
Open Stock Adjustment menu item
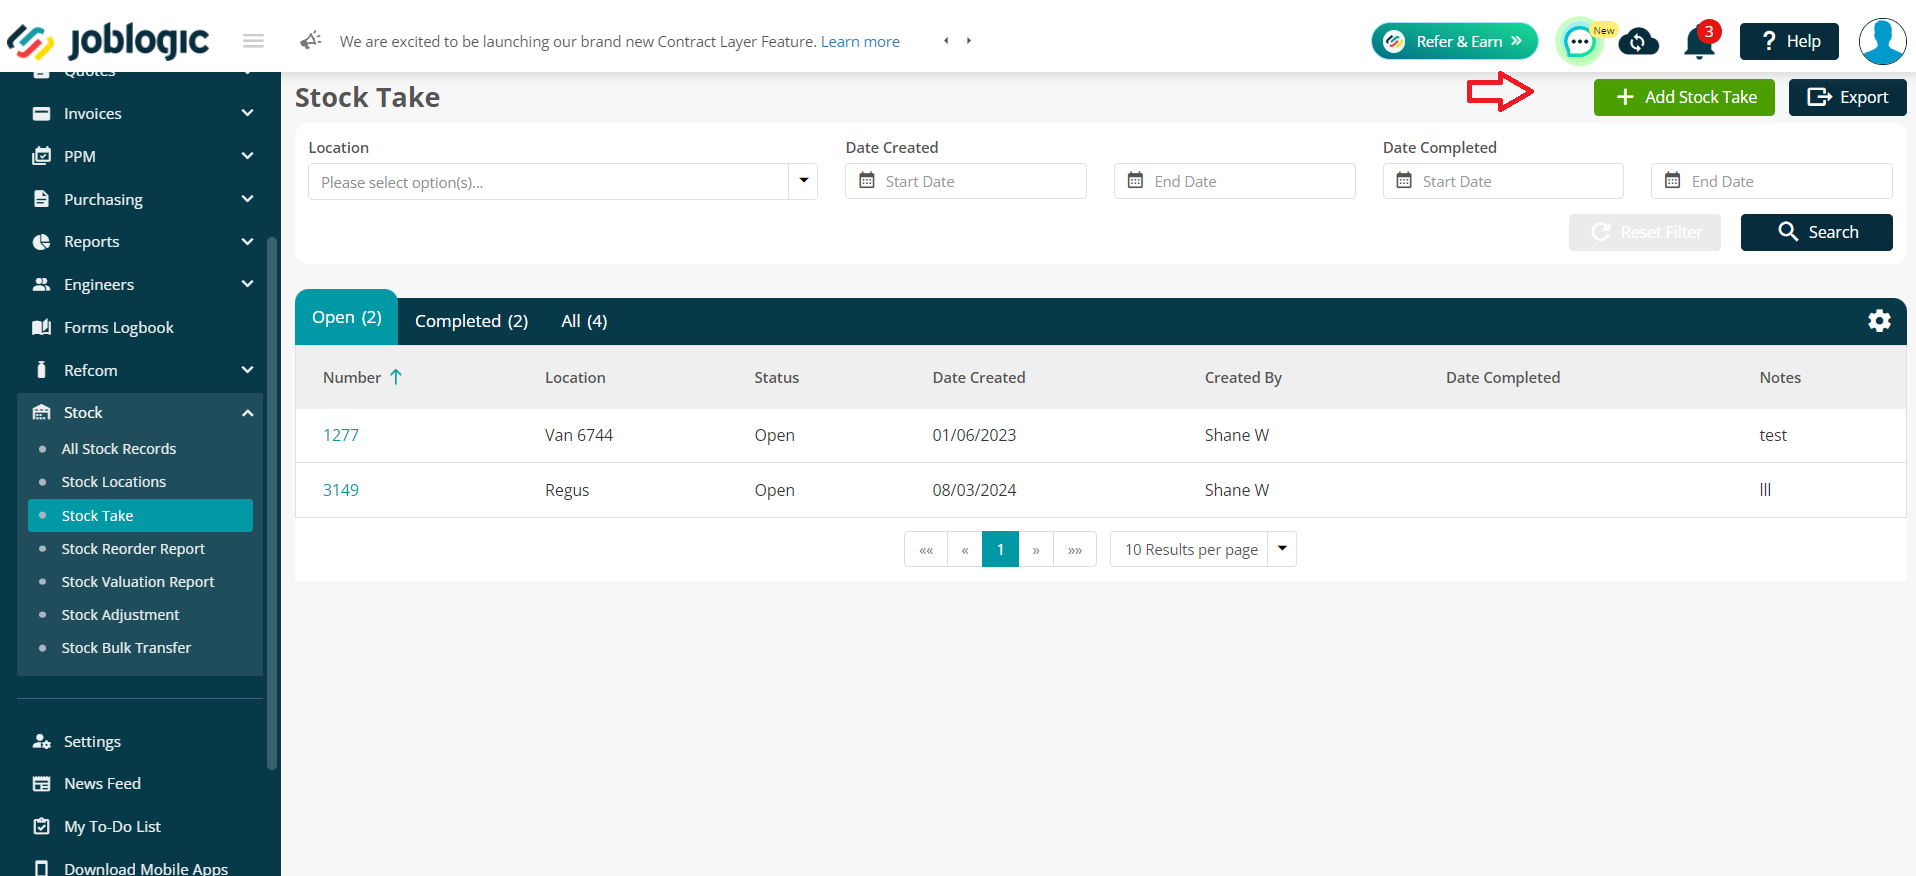coord(120,615)
